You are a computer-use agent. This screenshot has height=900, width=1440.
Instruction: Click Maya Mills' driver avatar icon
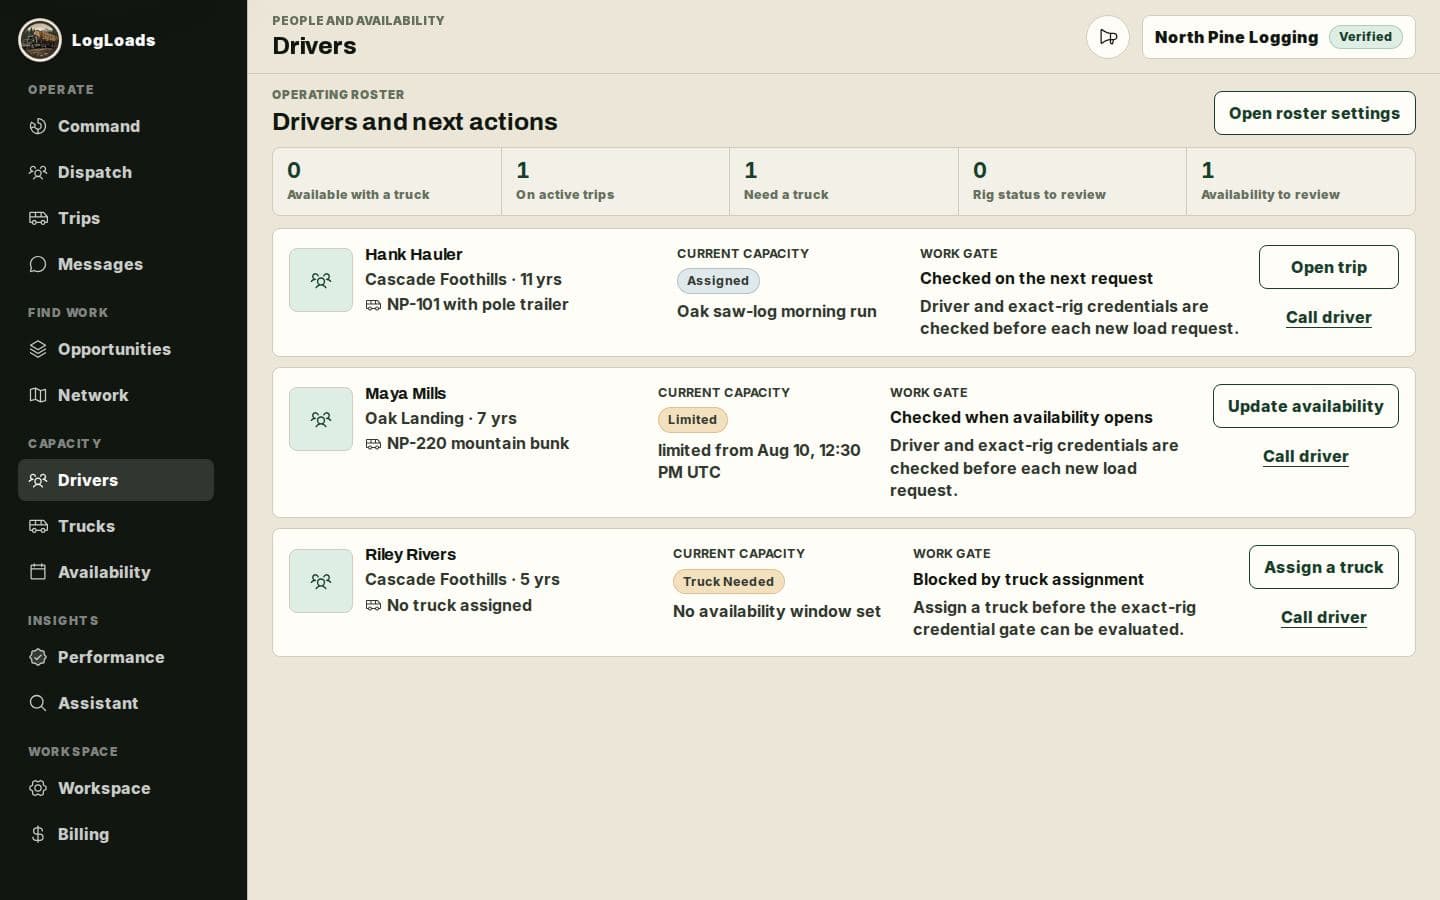[x=321, y=419]
